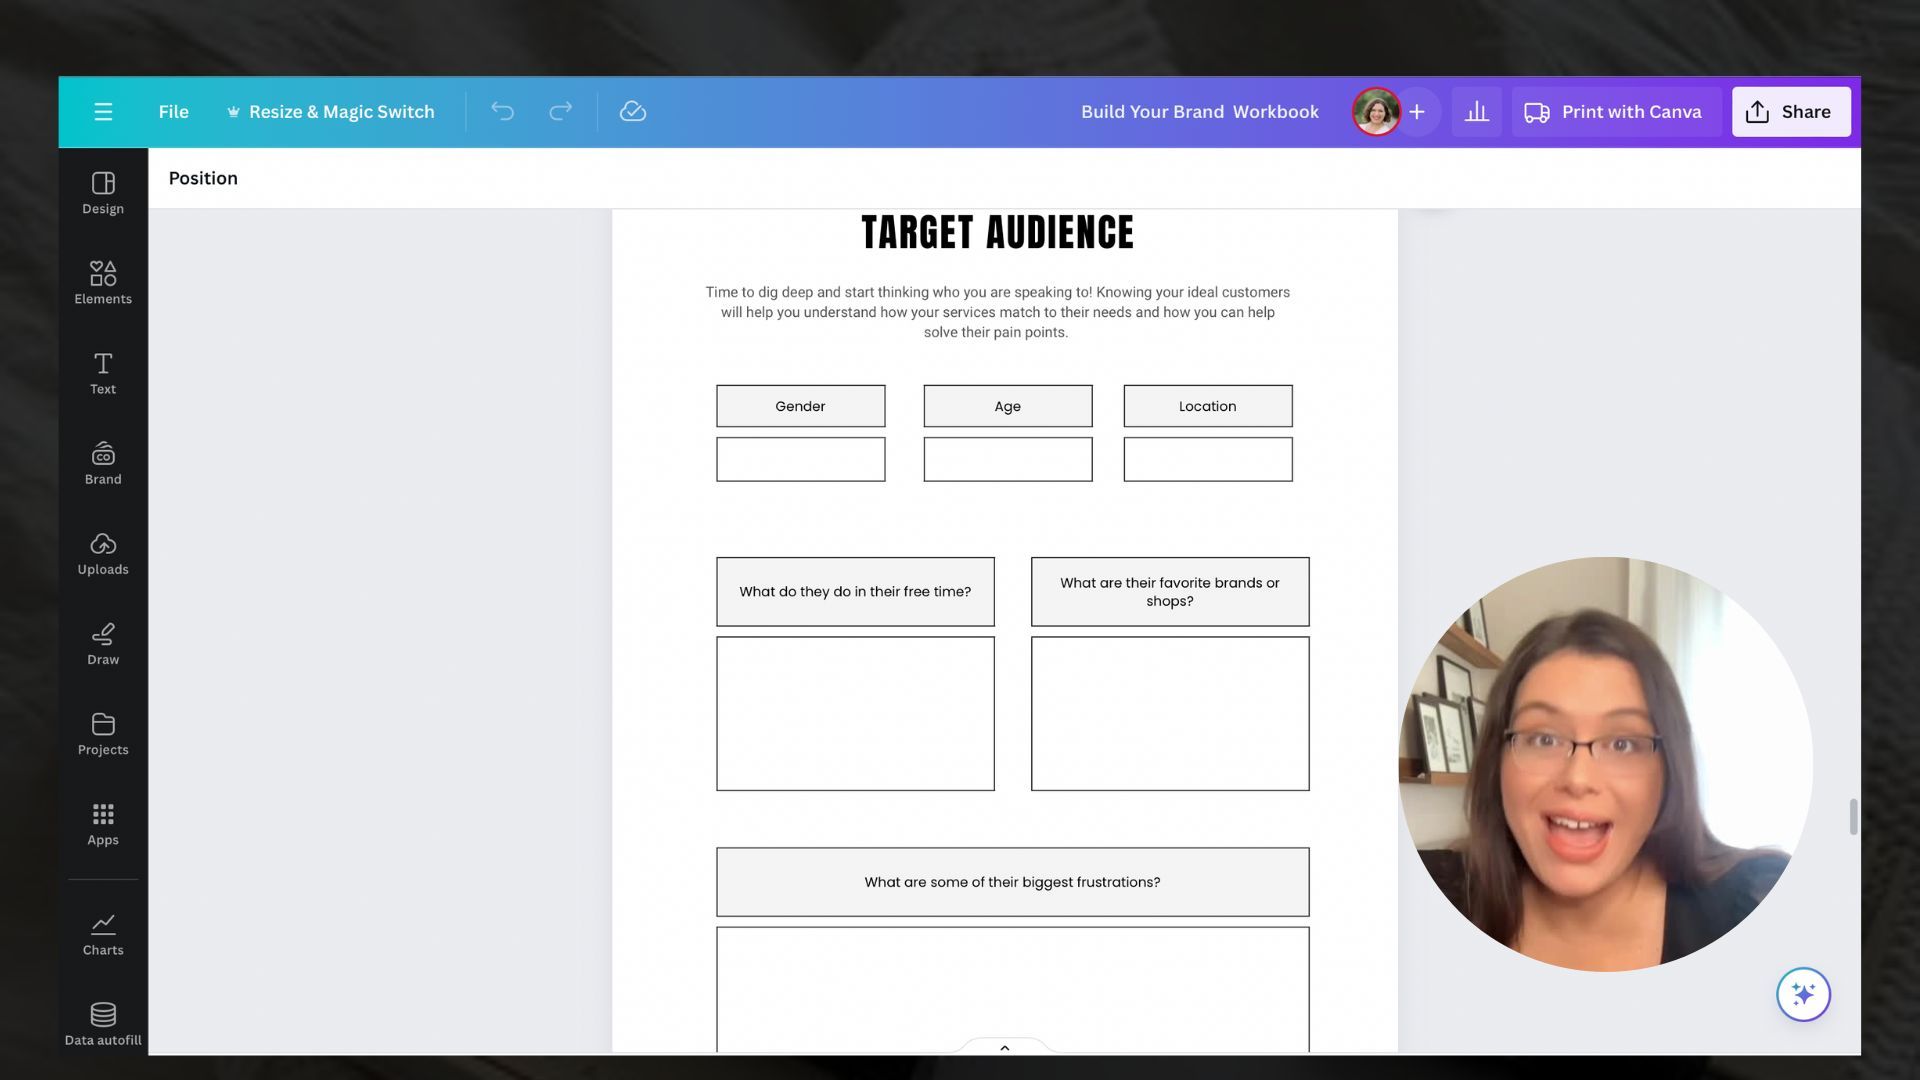Open the Projects folder panel
1920x1080 pixels.
tap(103, 733)
